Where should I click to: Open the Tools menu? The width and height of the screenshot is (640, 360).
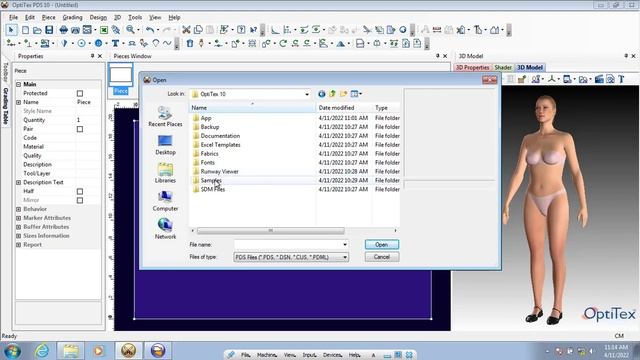tap(135, 18)
